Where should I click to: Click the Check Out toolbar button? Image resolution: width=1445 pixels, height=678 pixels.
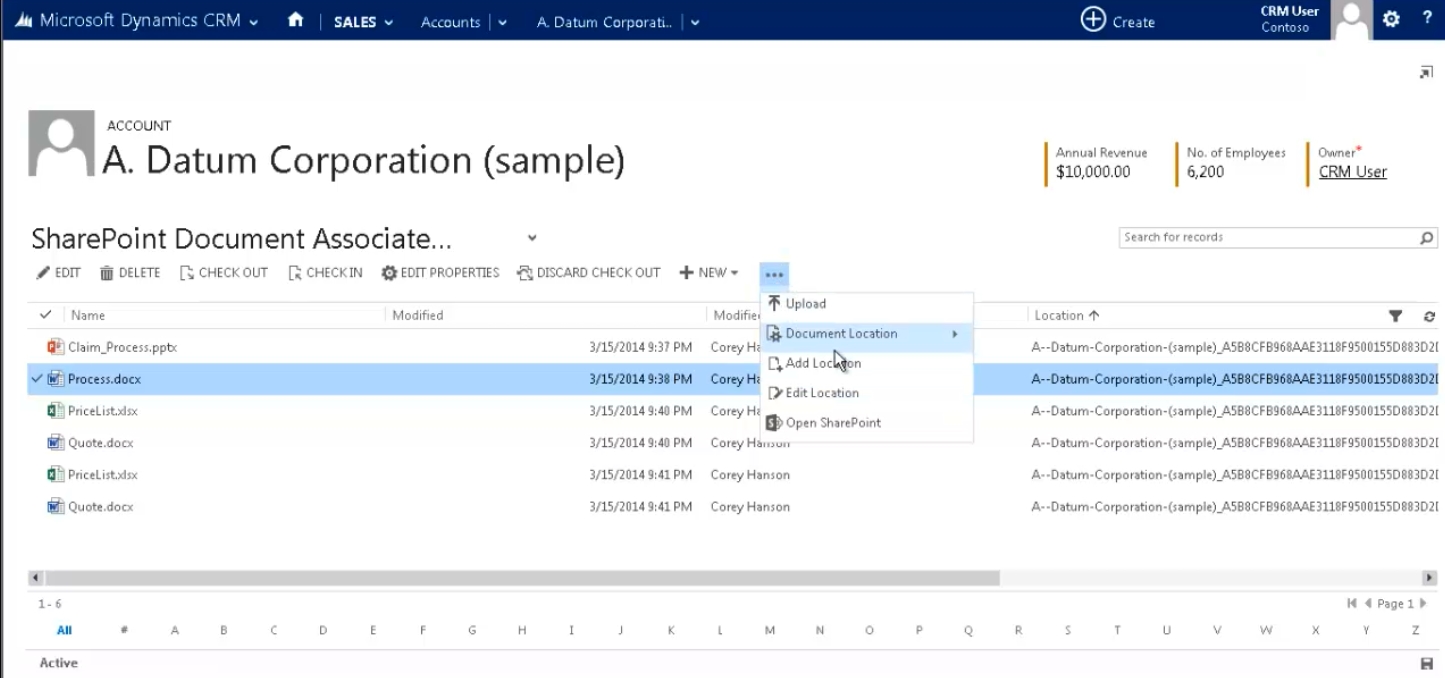pyautogui.click(x=224, y=273)
